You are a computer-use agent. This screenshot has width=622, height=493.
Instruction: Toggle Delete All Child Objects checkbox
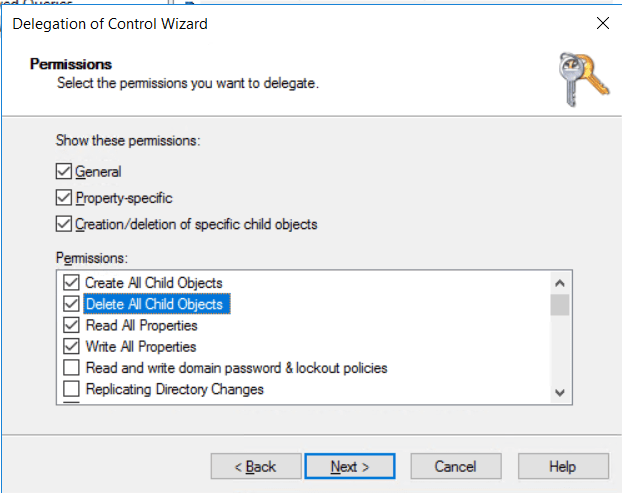point(71,304)
